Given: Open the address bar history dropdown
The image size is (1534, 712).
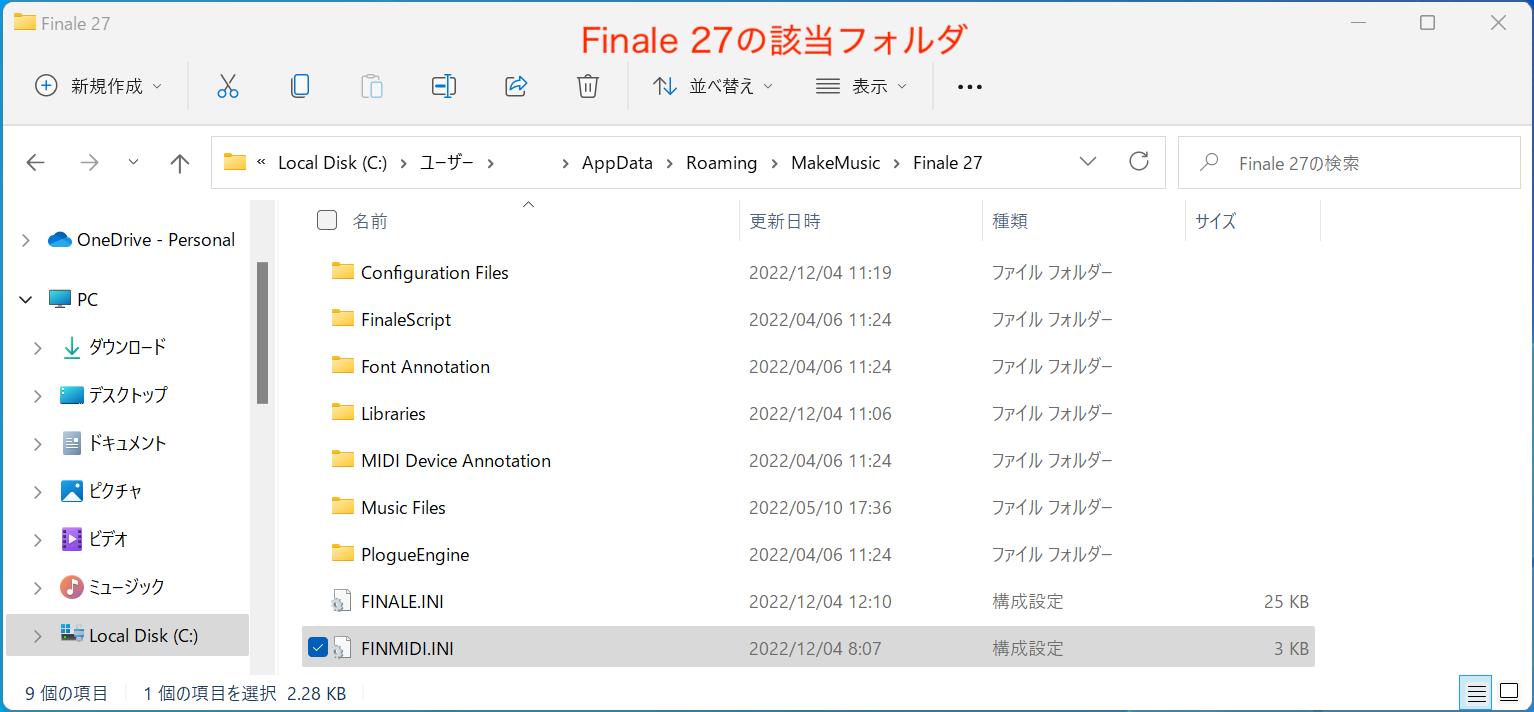Looking at the screenshot, I should [x=1089, y=162].
